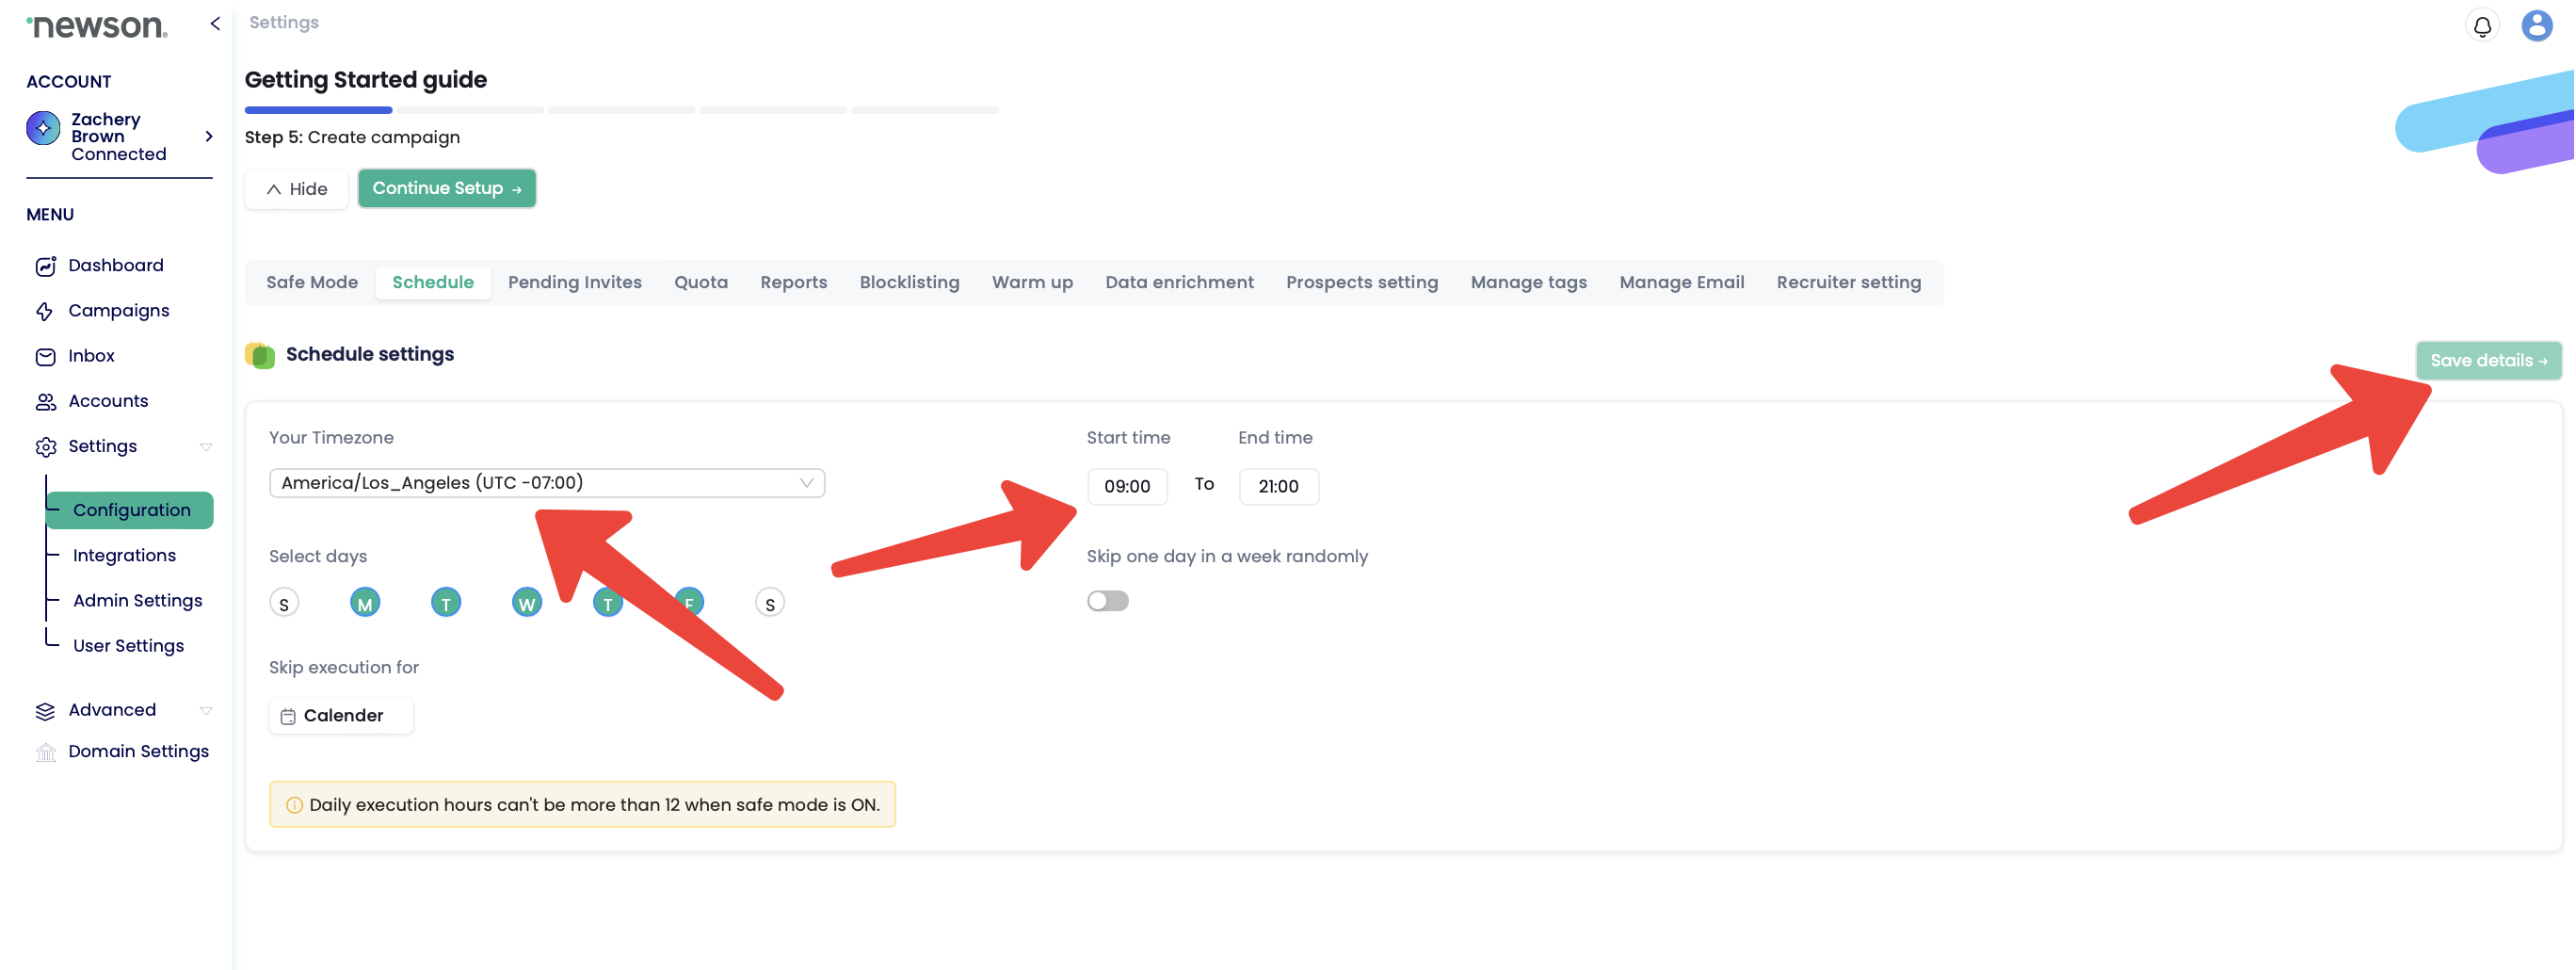Click the start time input field

(1127, 486)
